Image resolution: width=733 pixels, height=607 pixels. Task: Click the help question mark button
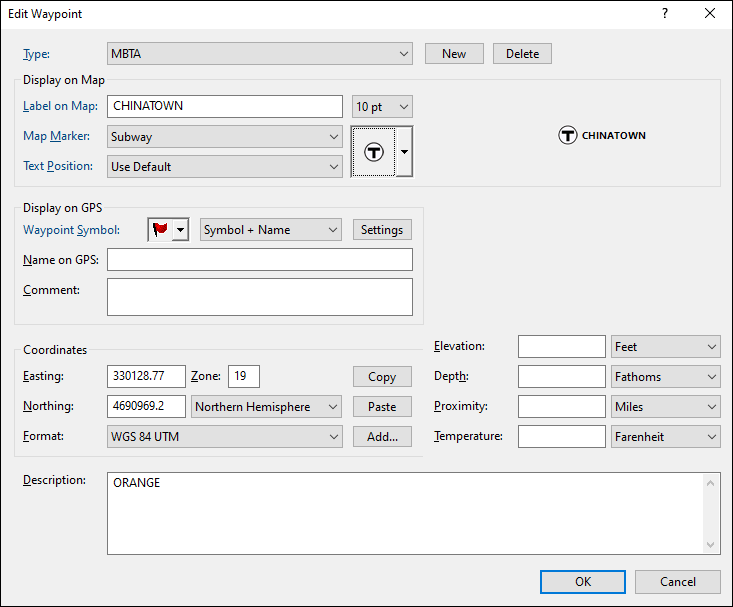[665, 14]
